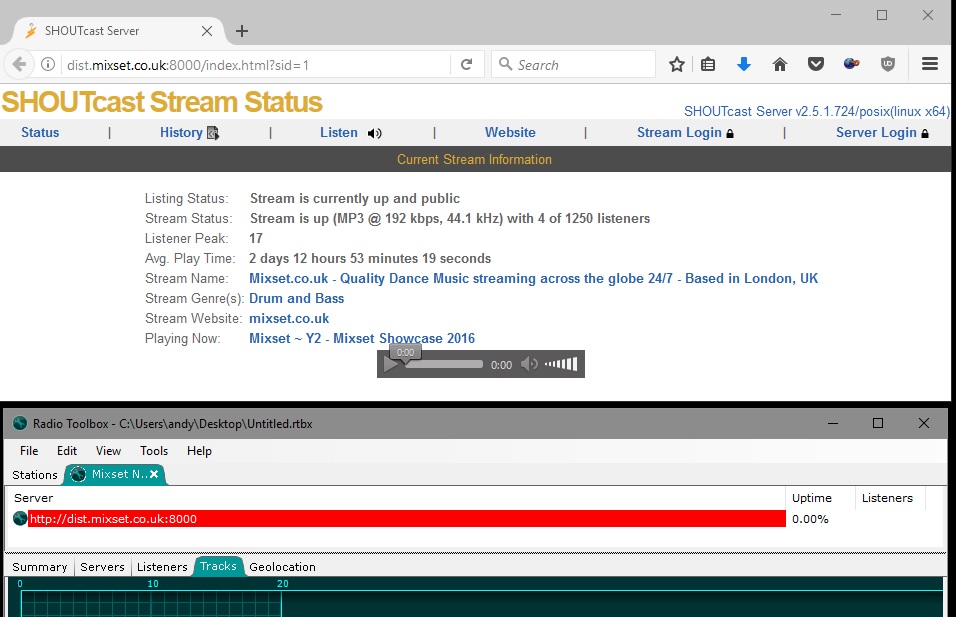This screenshot has height=617, width=956.
Task: Mute the audio player speaker
Action: point(529,365)
